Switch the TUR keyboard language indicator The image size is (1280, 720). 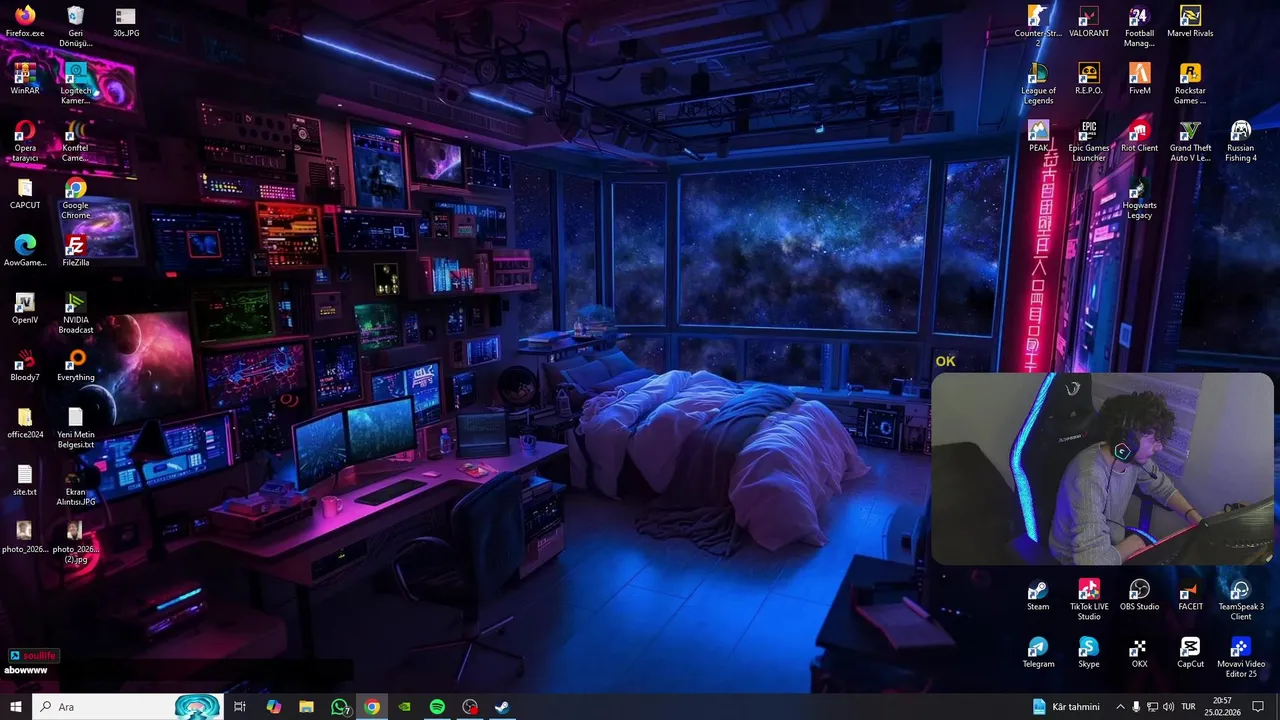tap(1189, 707)
